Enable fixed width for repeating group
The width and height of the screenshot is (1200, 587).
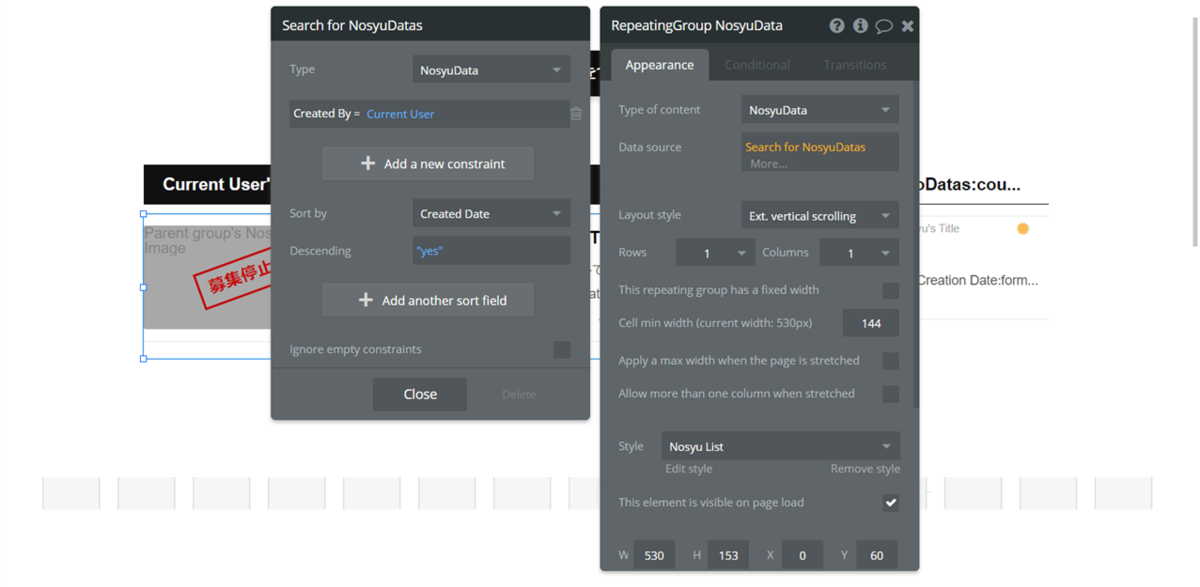tap(890, 290)
